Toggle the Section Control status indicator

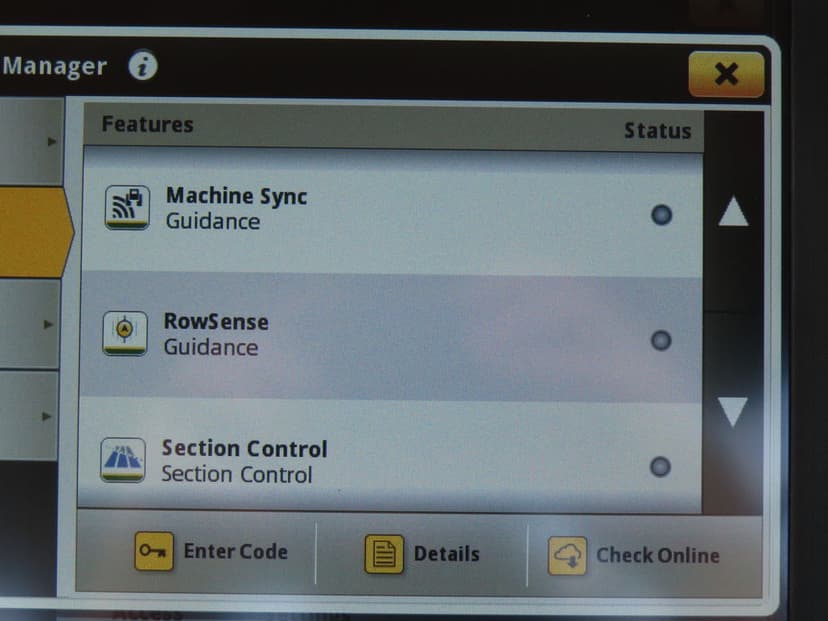coord(660,466)
